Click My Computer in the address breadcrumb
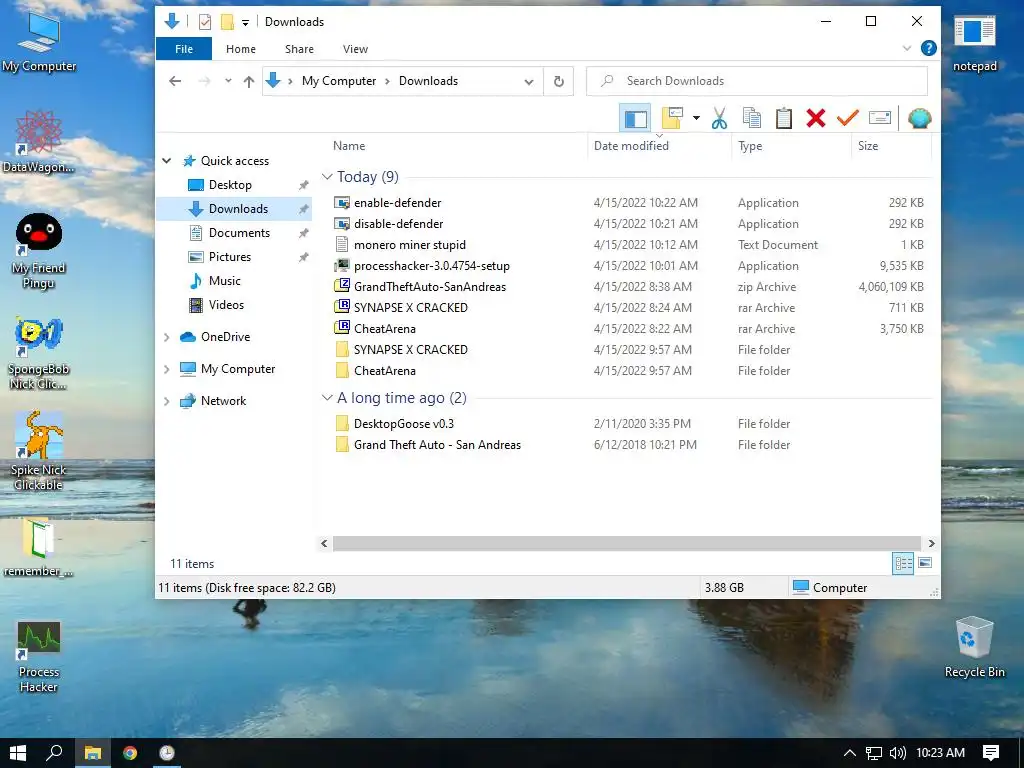Screen dimensions: 1024x768 point(339,81)
